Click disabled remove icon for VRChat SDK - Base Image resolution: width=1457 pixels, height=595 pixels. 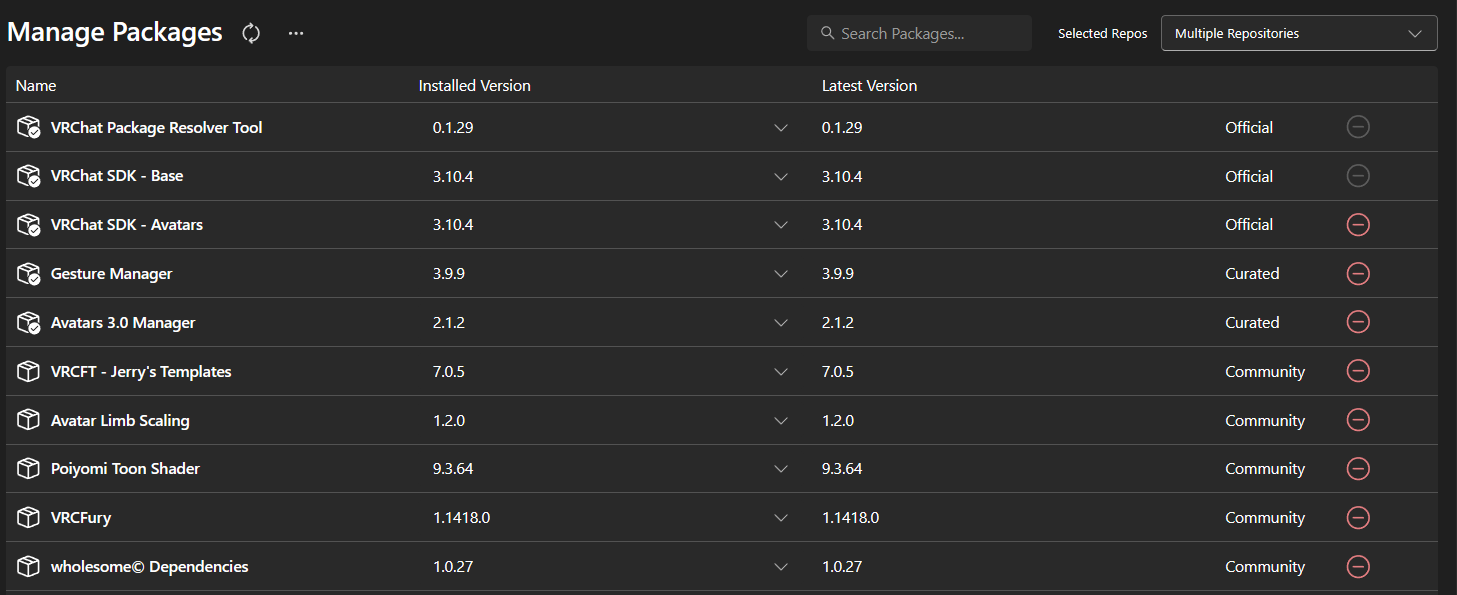1358,176
